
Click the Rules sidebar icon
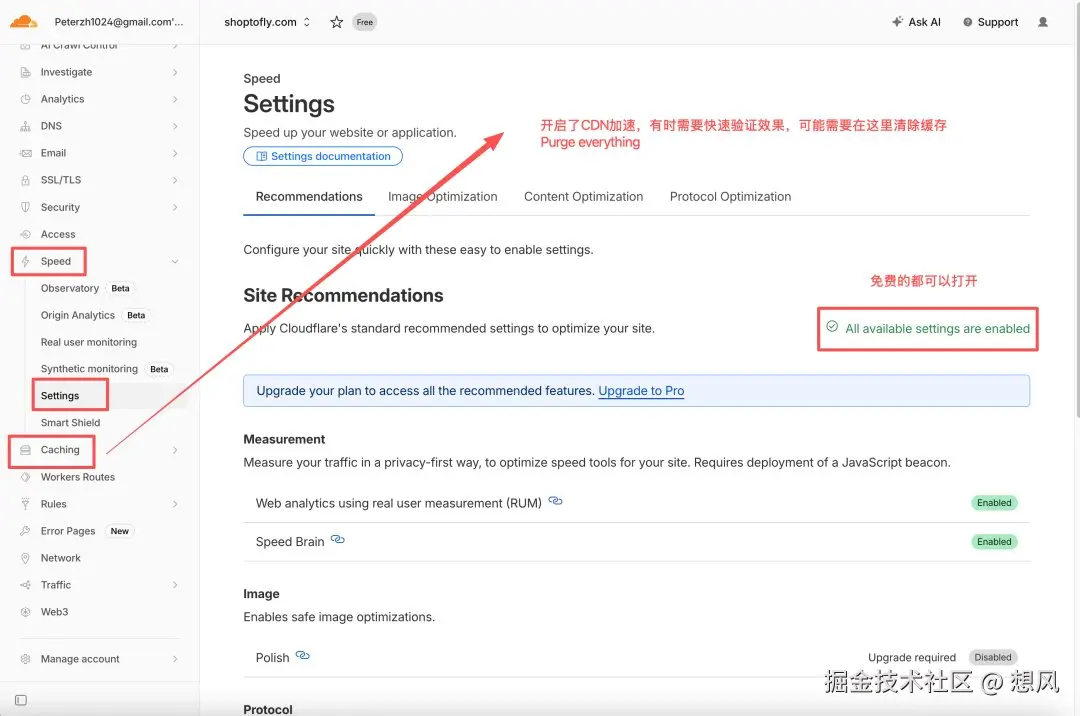(x=25, y=504)
